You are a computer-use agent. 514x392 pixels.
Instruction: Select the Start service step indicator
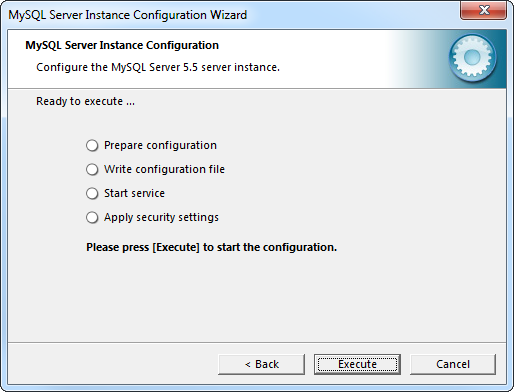click(92, 193)
